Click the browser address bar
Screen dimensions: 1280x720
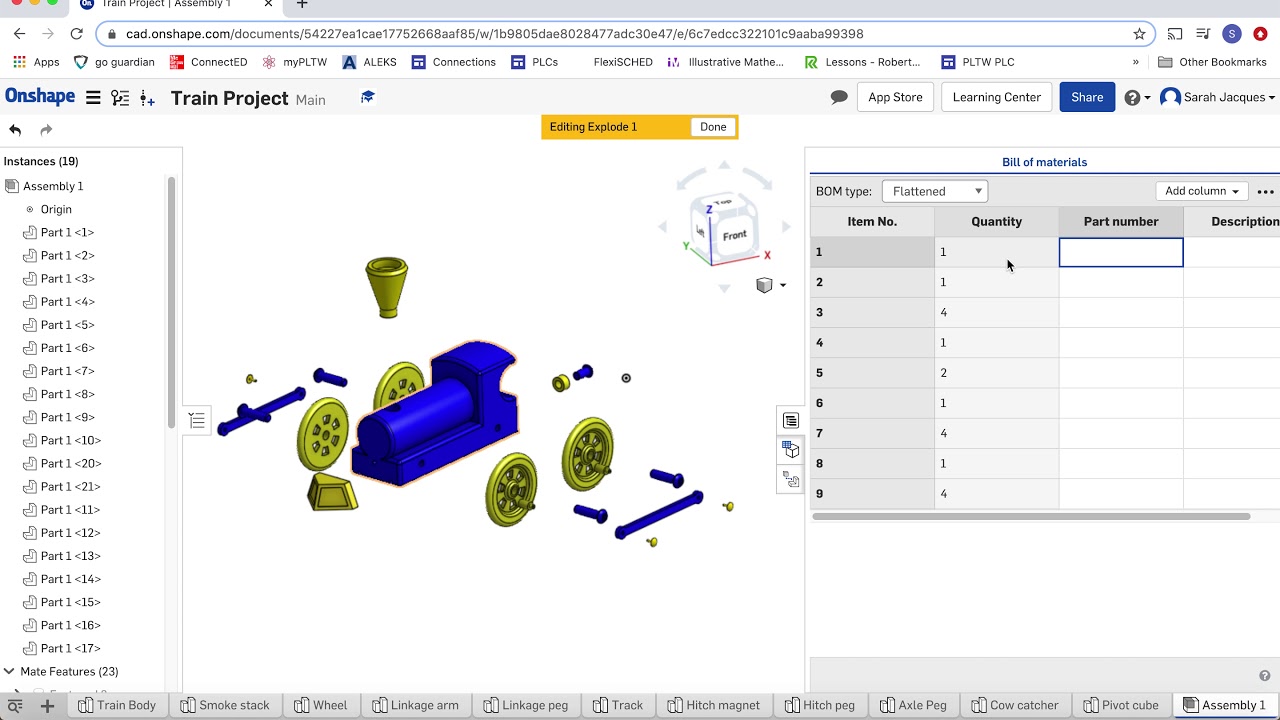click(x=625, y=34)
